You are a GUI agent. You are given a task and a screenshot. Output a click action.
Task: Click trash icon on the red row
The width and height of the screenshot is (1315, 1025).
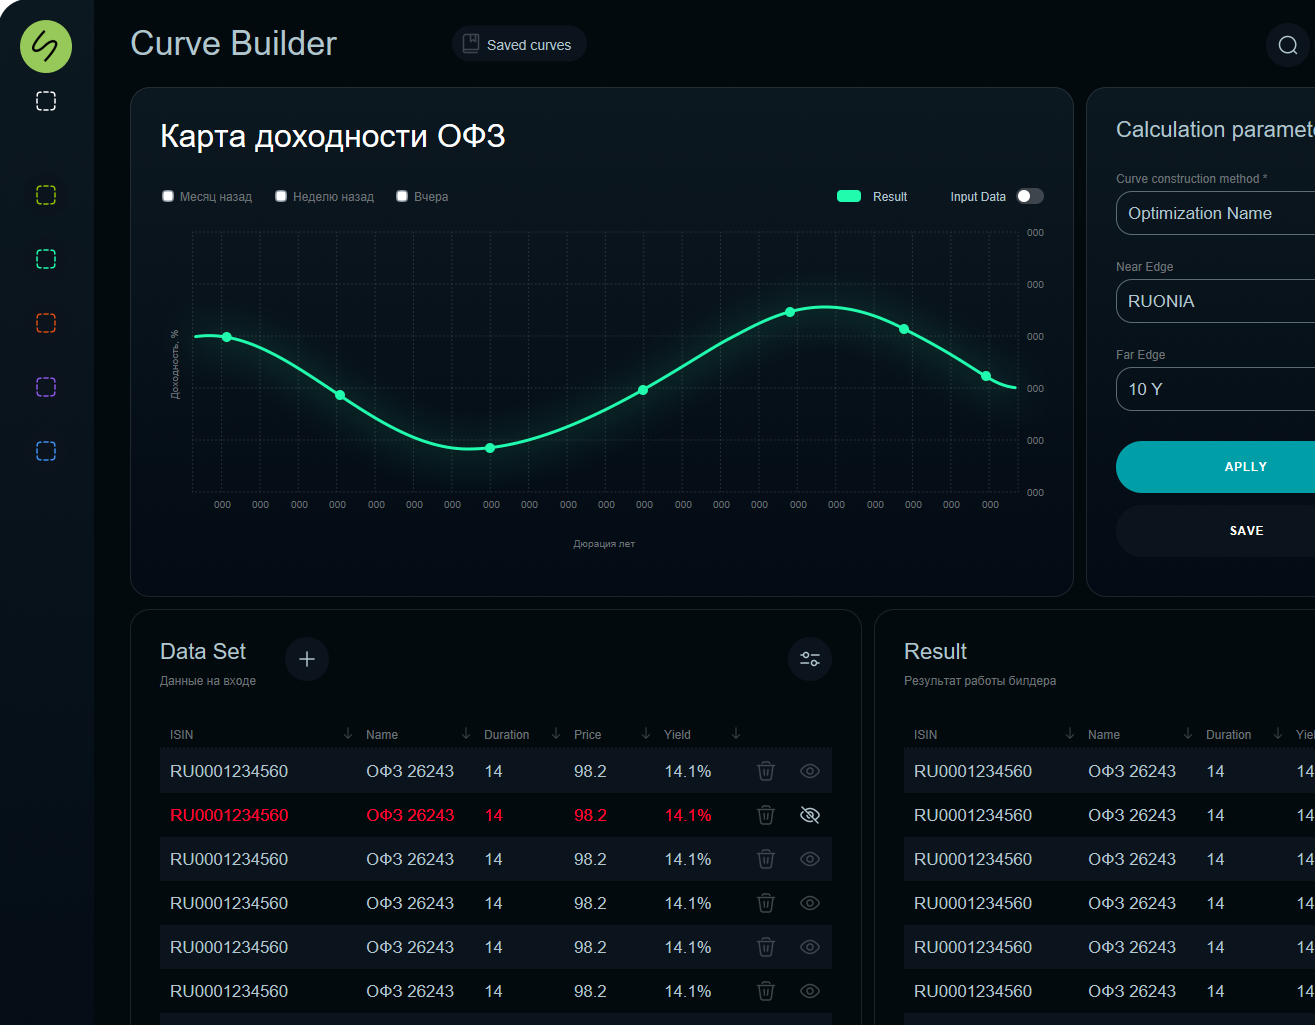[x=766, y=815]
